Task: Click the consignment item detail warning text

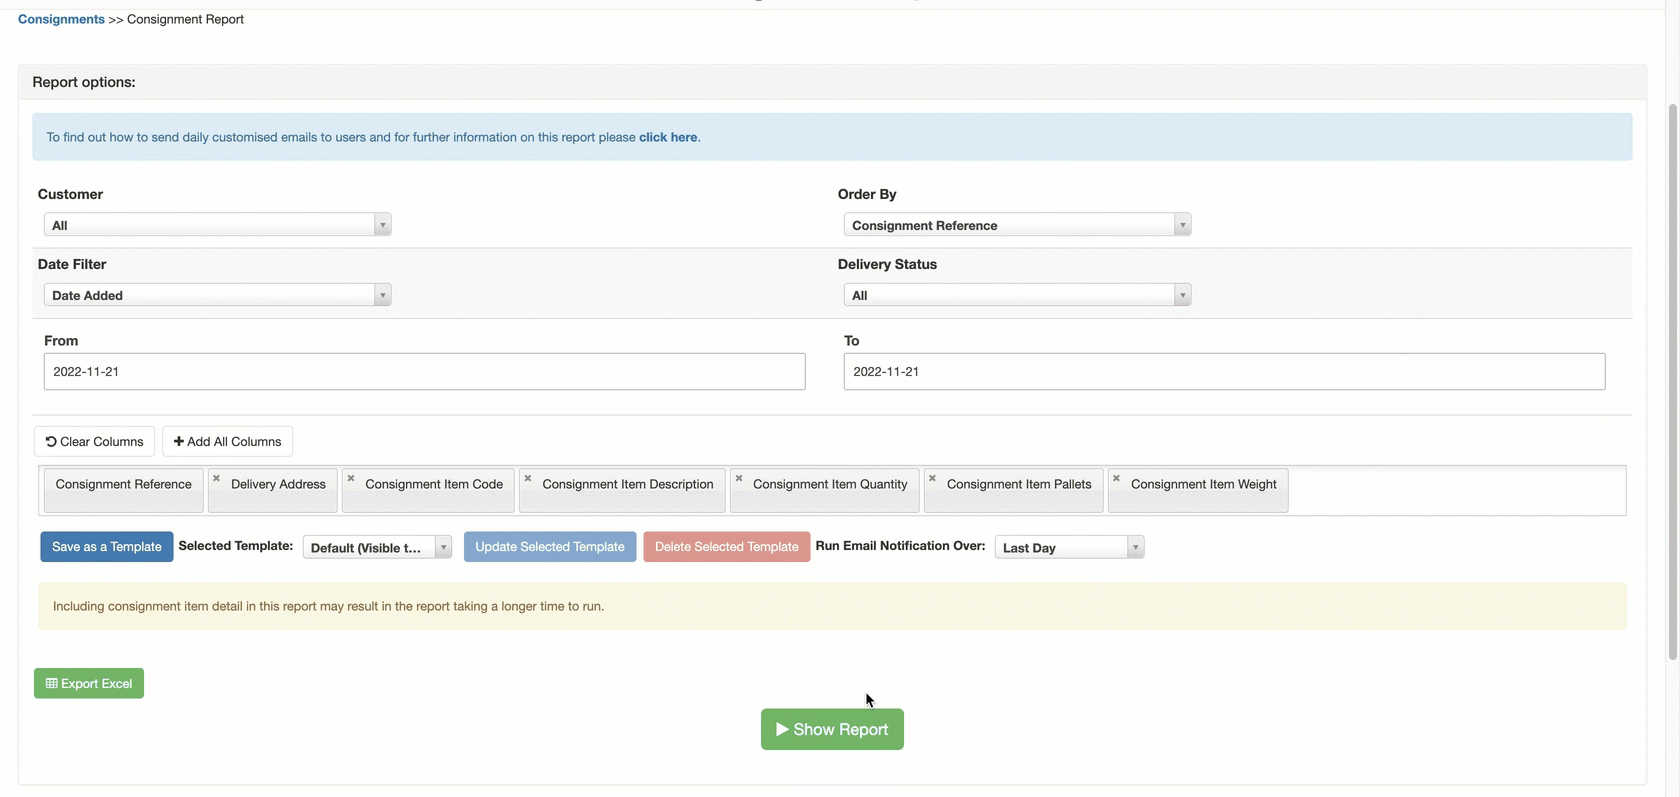Action: 328,606
